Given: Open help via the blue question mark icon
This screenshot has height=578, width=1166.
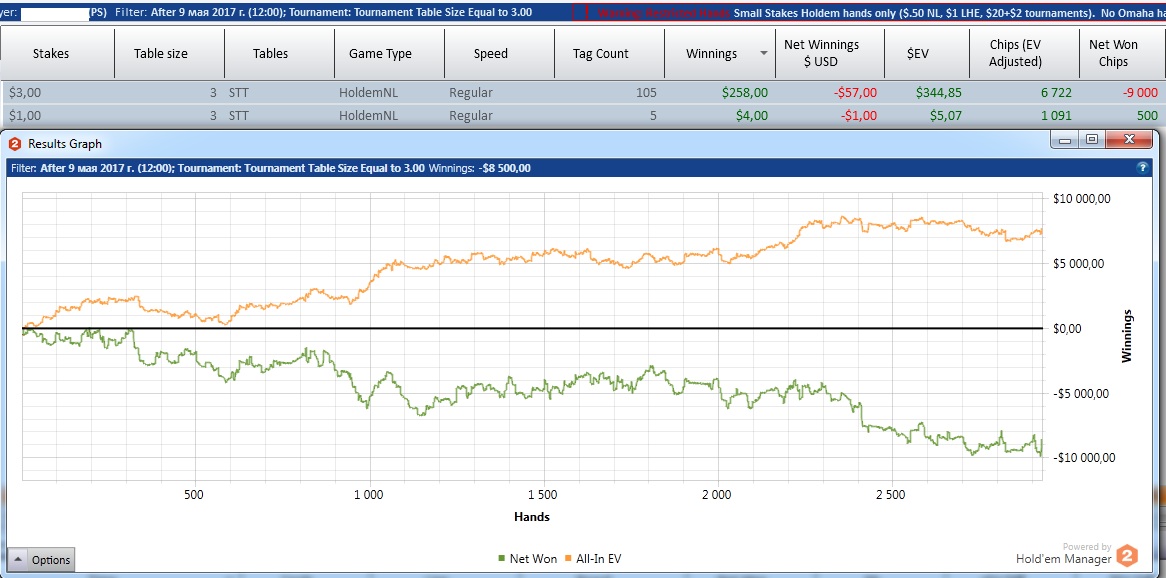Looking at the screenshot, I should pos(1142,168).
